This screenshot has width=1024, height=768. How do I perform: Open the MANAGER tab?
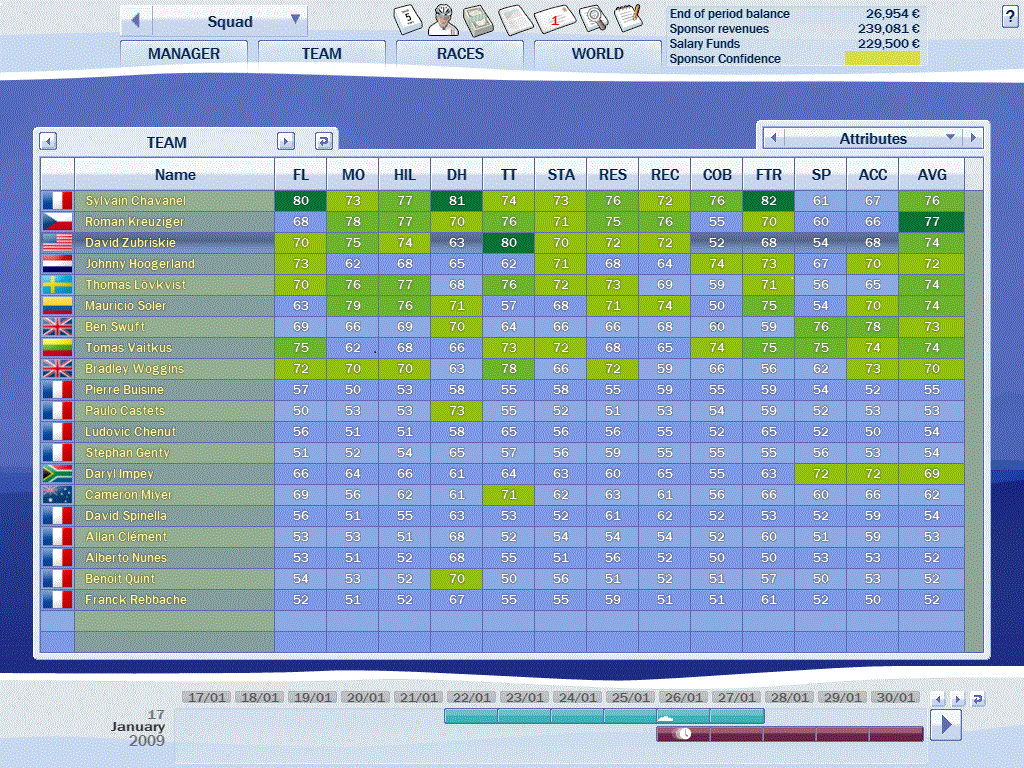point(184,54)
